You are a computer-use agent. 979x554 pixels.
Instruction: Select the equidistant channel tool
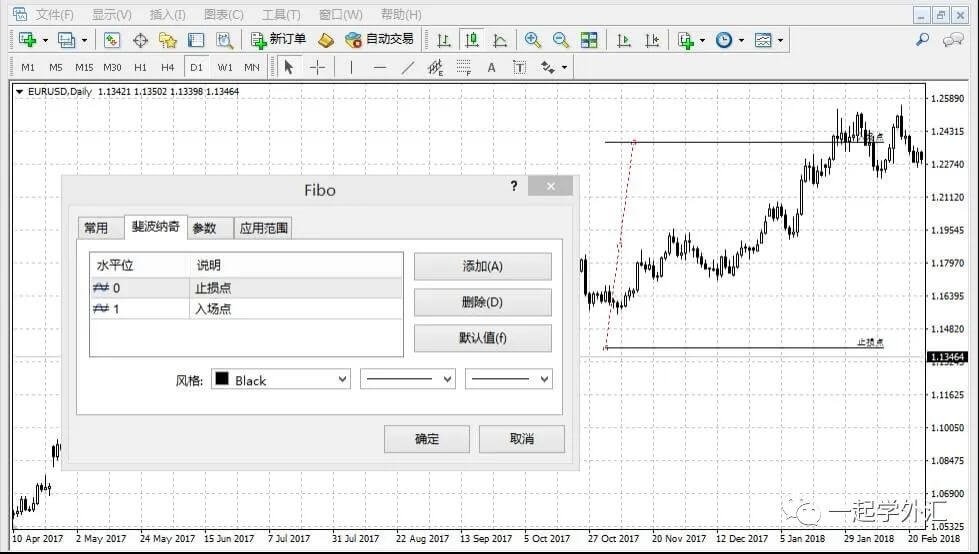point(435,67)
